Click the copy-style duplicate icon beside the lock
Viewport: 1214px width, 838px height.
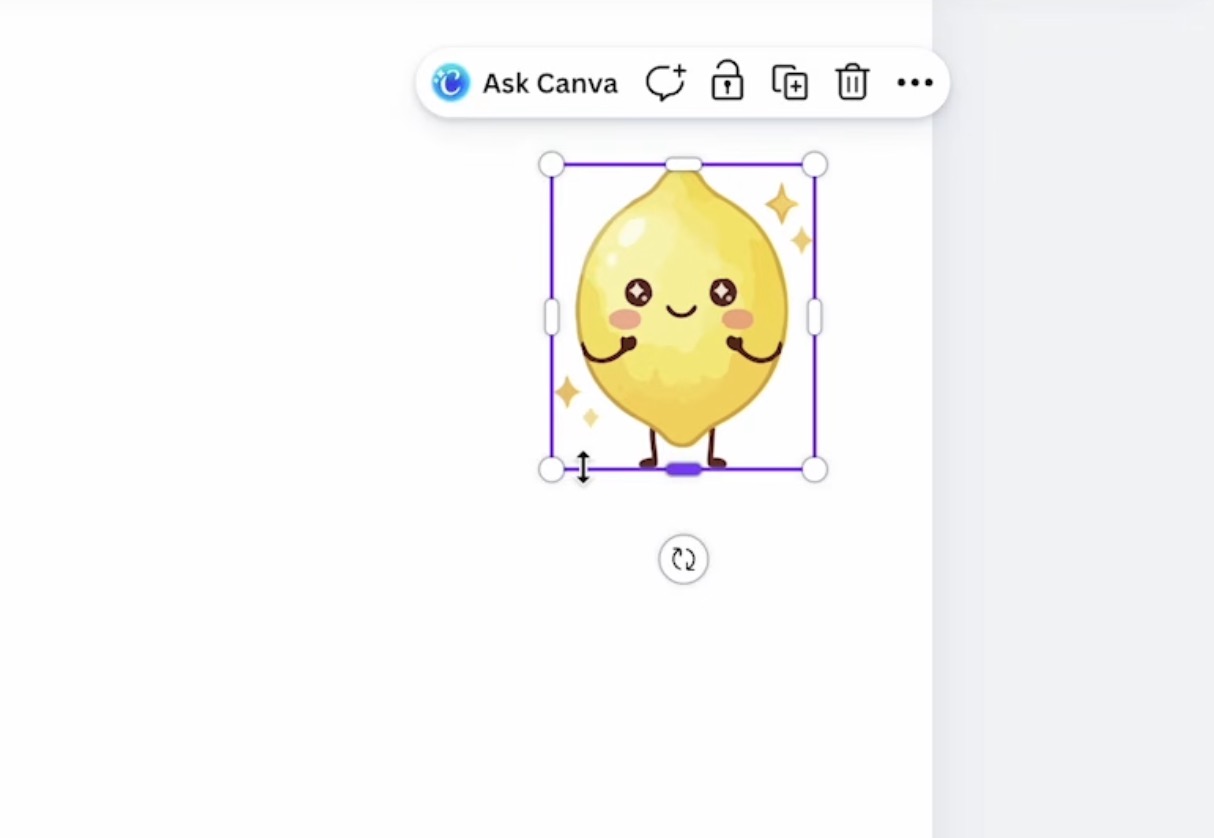coord(789,82)
